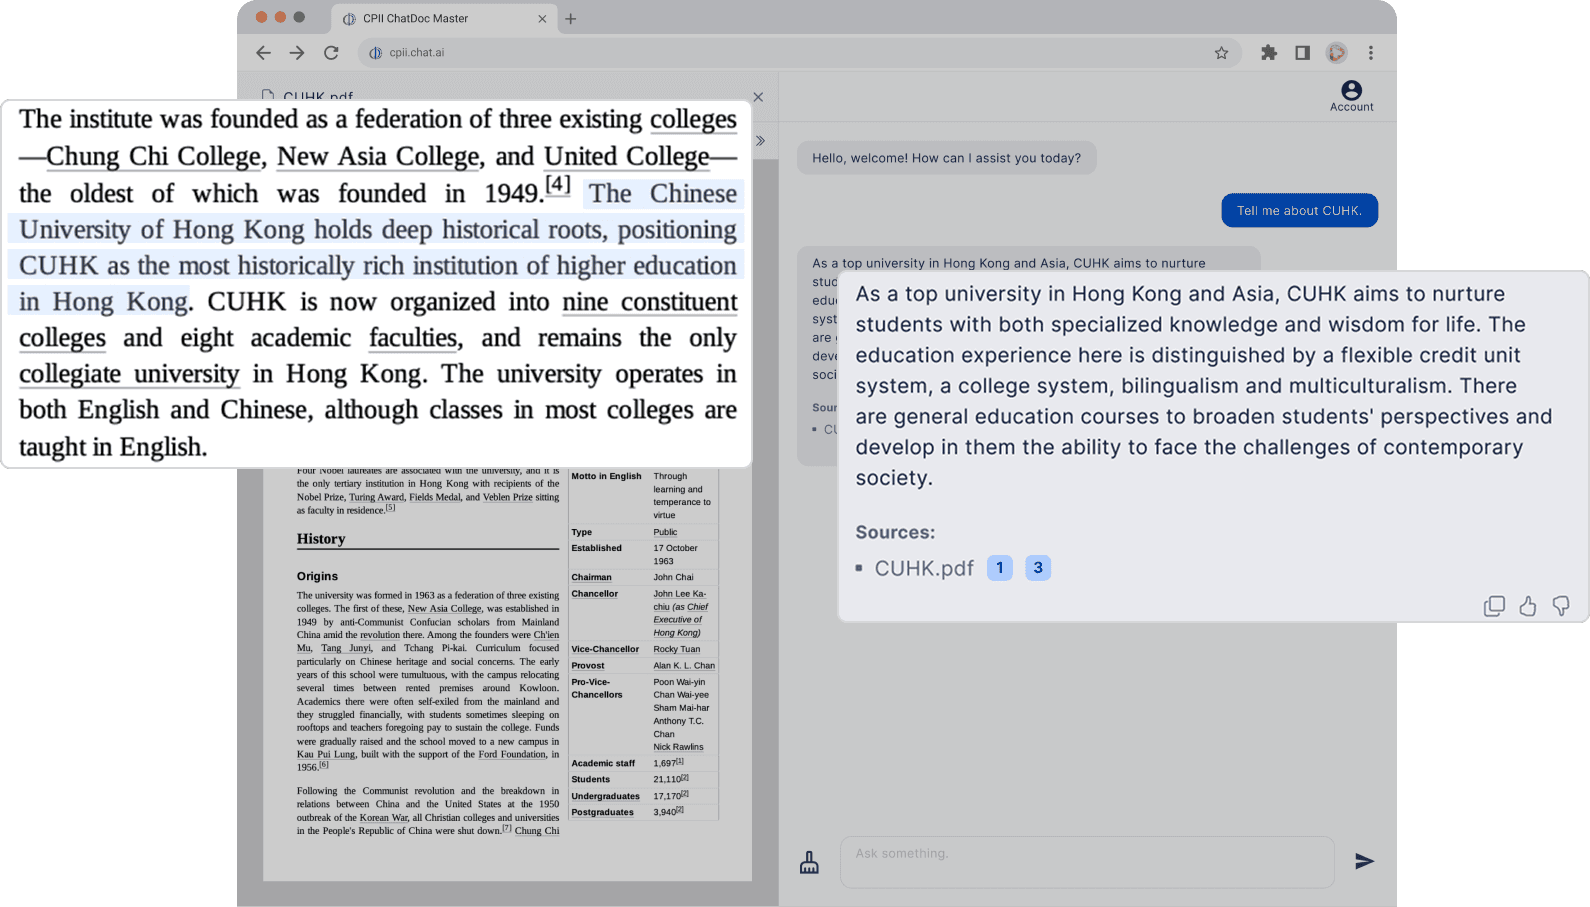
Task: Open the Kau Pui Lung link
Action: point(326,754)
